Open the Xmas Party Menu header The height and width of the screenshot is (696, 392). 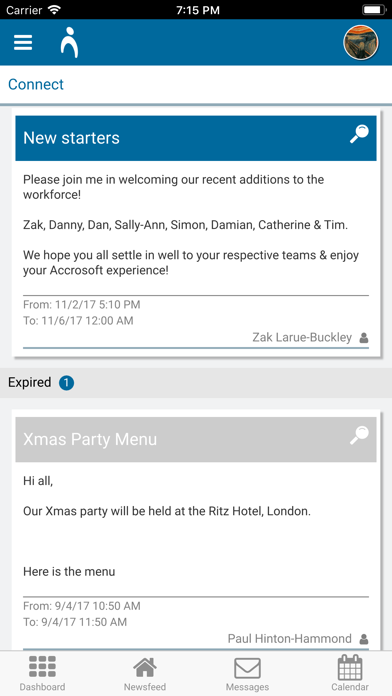tap(196, 439)
